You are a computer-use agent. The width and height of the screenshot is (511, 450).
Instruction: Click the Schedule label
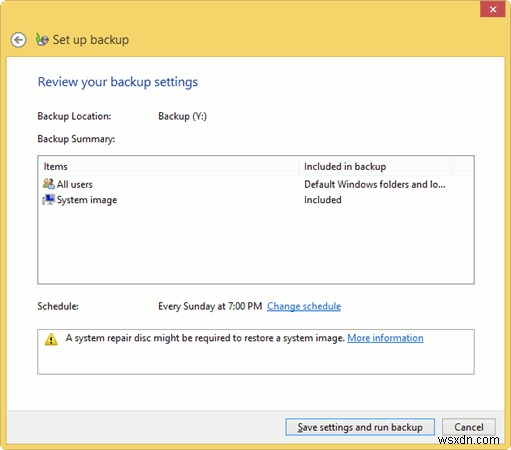[x=58, y=306]
